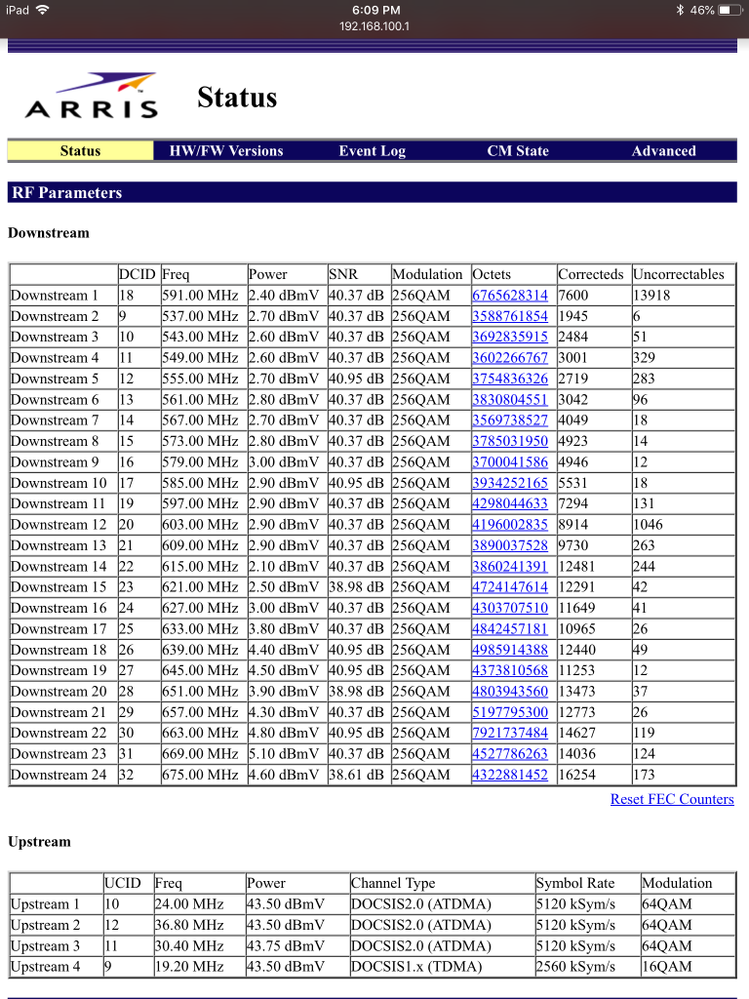Click octets value 3692835915
Viewport: 749px width, 999px height.
tap(510, 337)
